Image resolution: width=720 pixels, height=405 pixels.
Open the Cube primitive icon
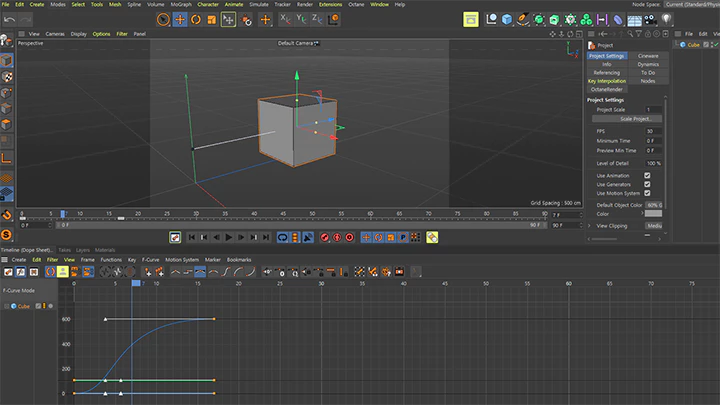tap(507, 19)
